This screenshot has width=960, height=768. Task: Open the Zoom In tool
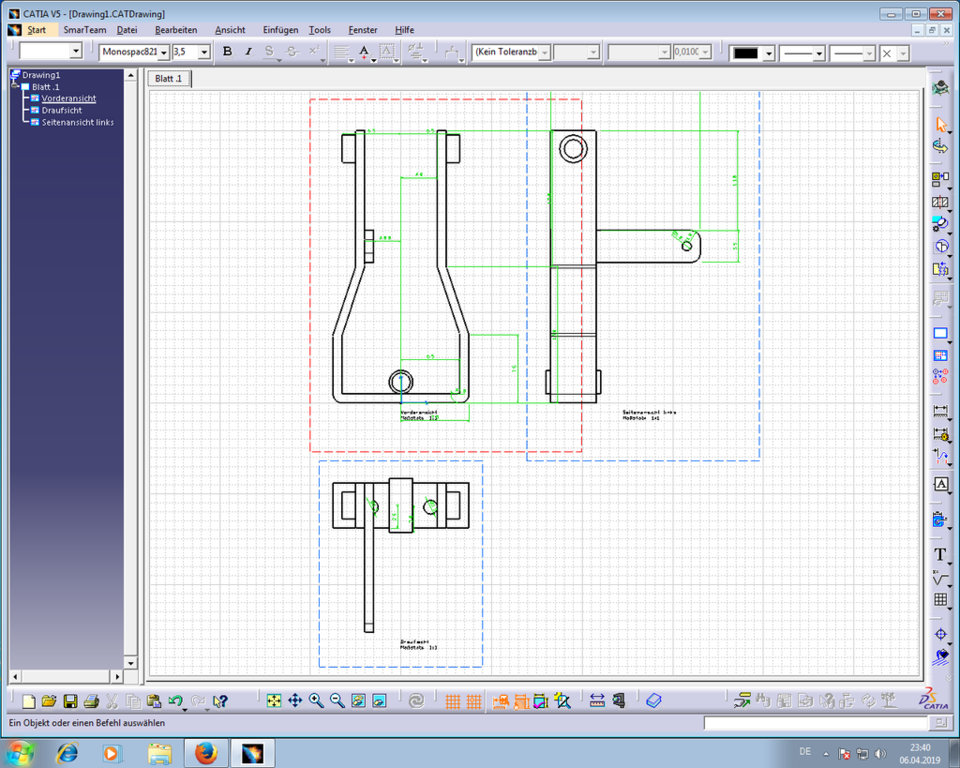(314, 700)
